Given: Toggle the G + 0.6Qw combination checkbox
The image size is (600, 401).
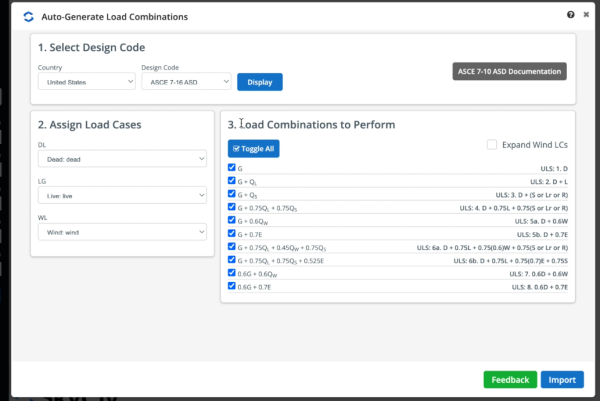Looking at the screenshot, I should [232, 220].
